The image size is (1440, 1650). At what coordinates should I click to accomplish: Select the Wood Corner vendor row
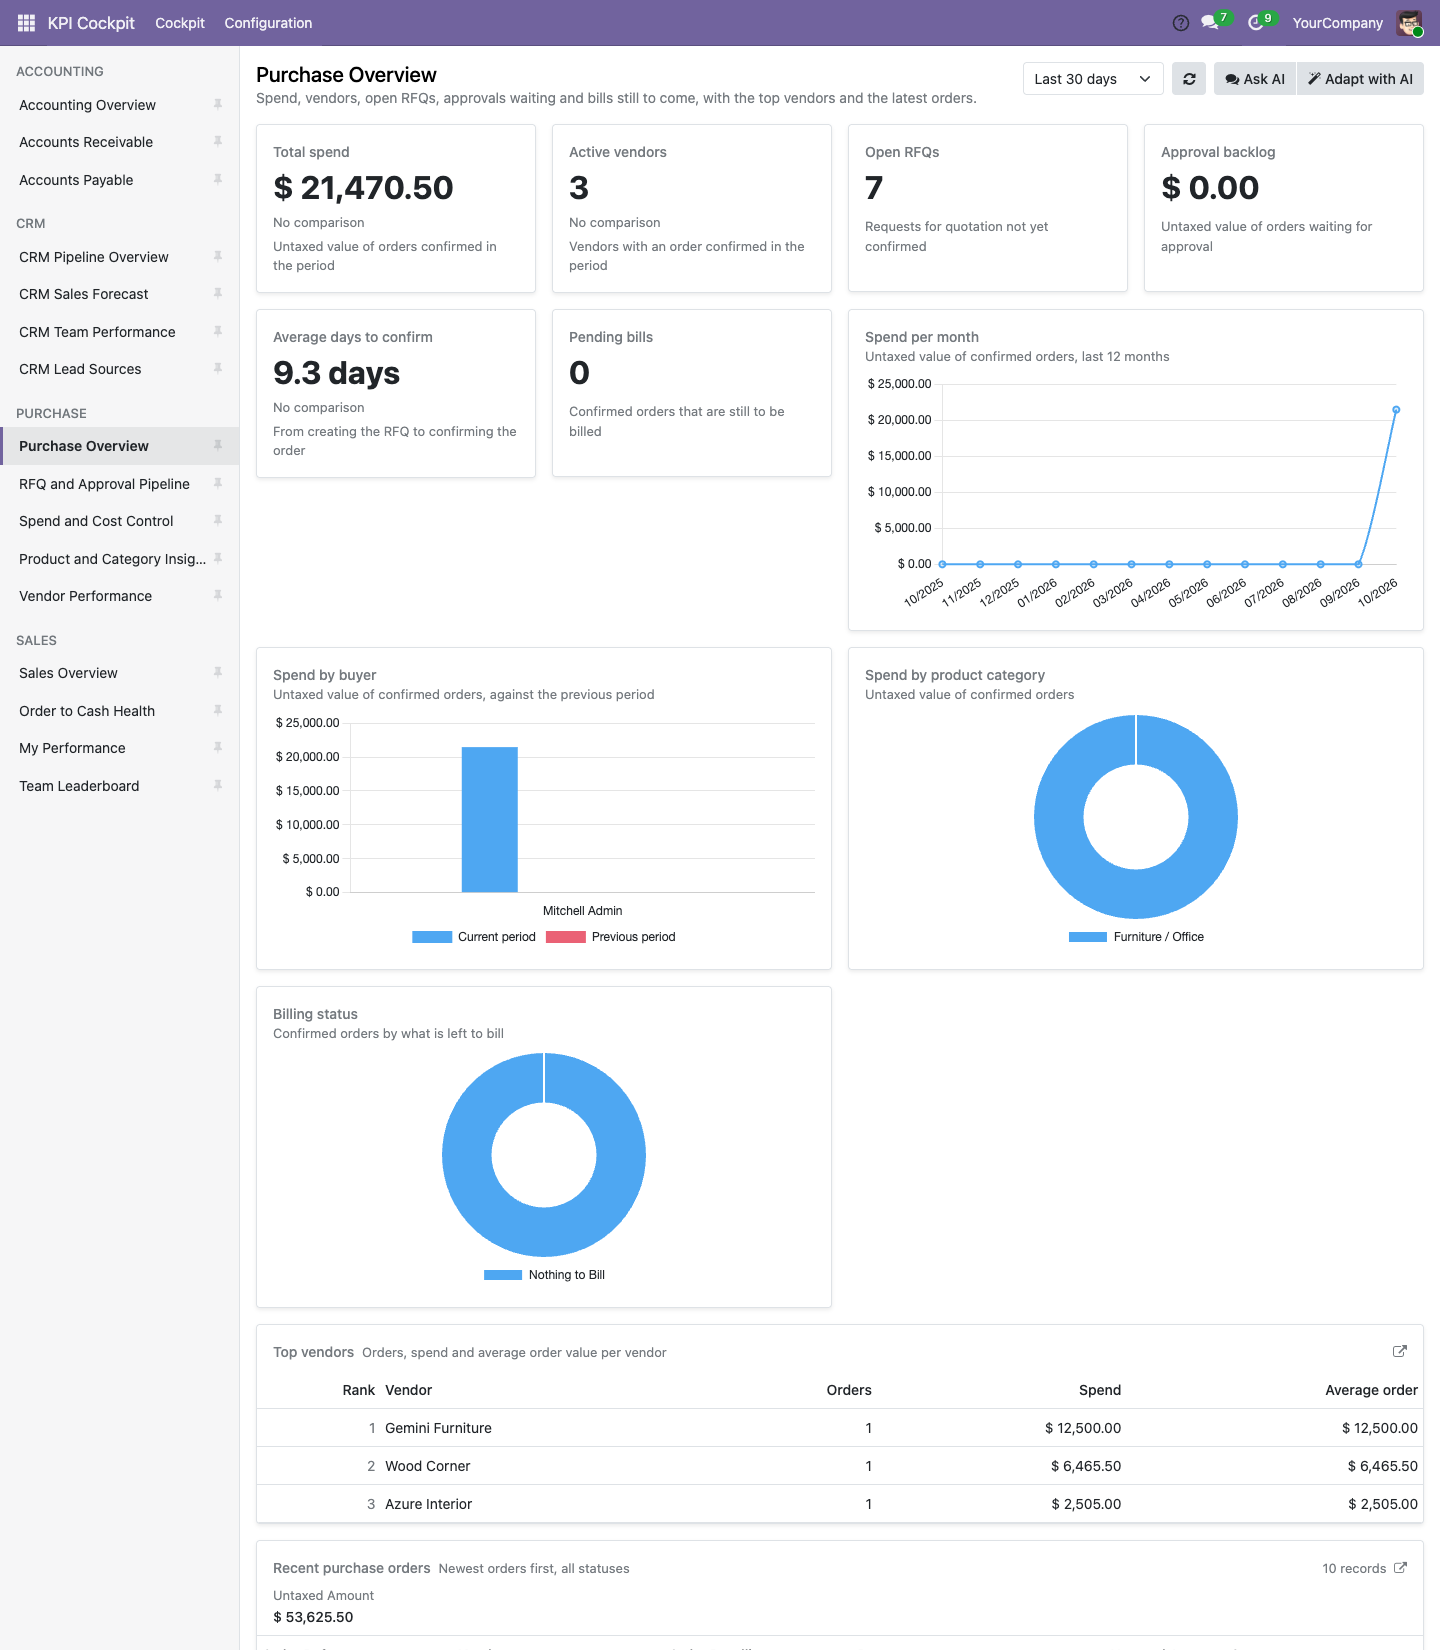[840, 1466]
